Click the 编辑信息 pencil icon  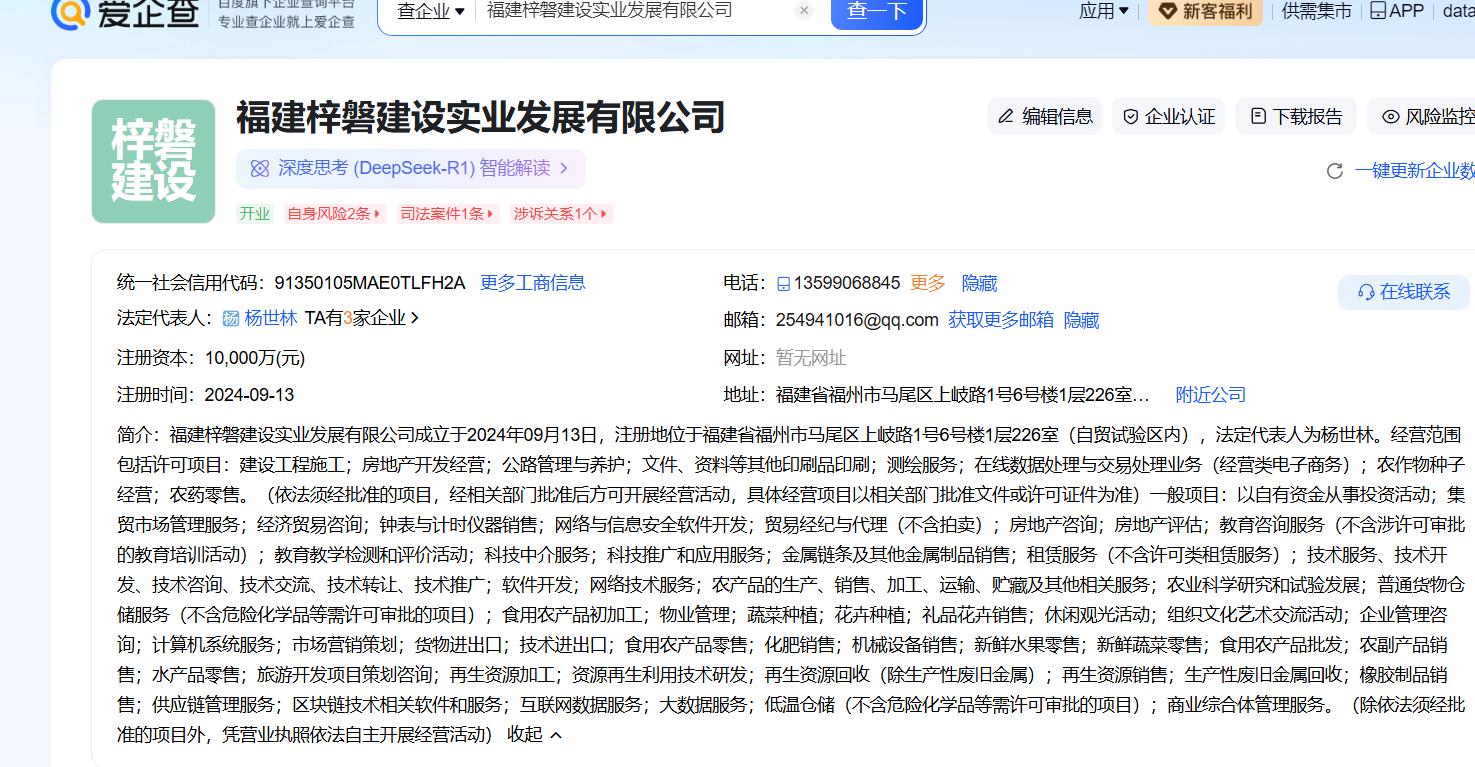1006,117
